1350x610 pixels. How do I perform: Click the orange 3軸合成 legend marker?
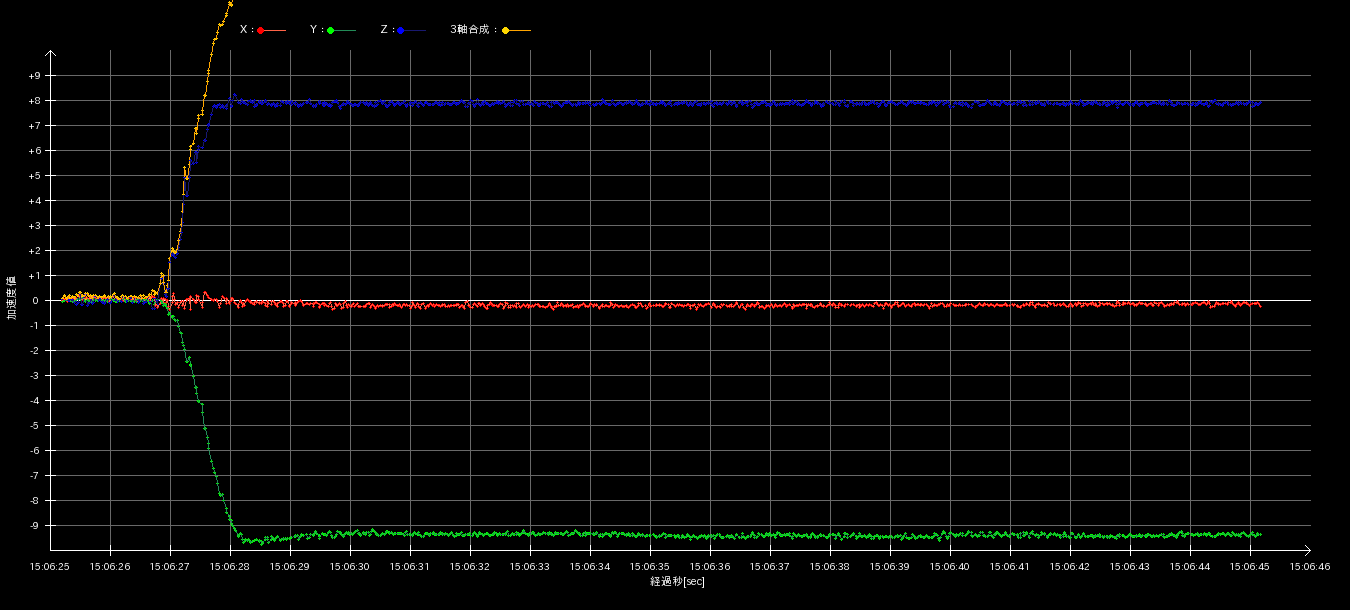coord(506,31)
